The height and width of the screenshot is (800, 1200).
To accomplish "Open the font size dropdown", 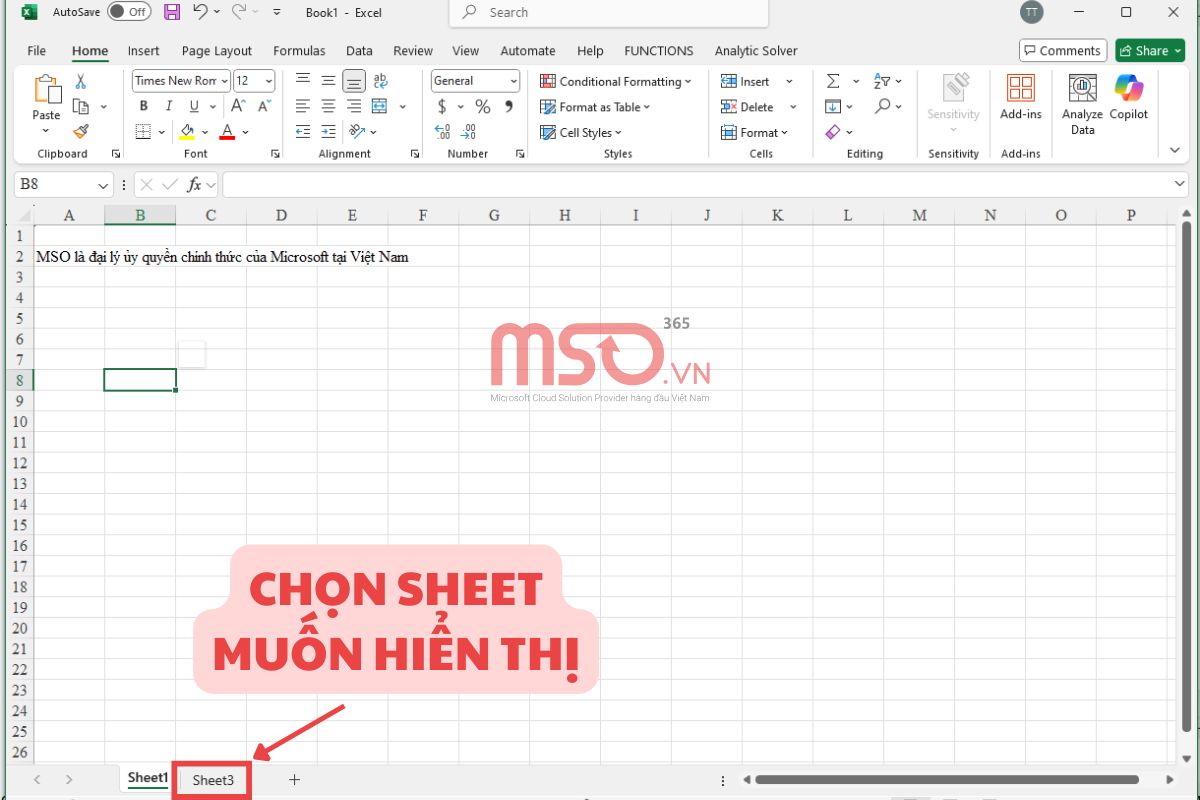I will click(268, 81).
